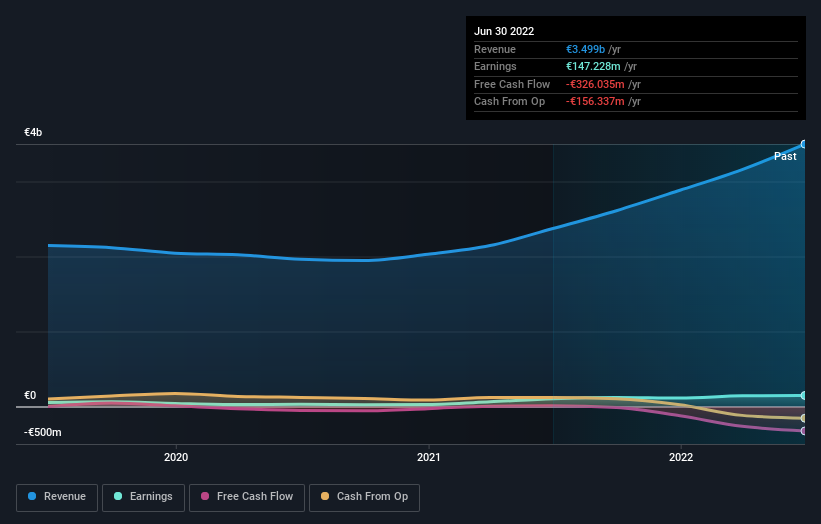Click the €0 y-axis label

tap(30, 395)
